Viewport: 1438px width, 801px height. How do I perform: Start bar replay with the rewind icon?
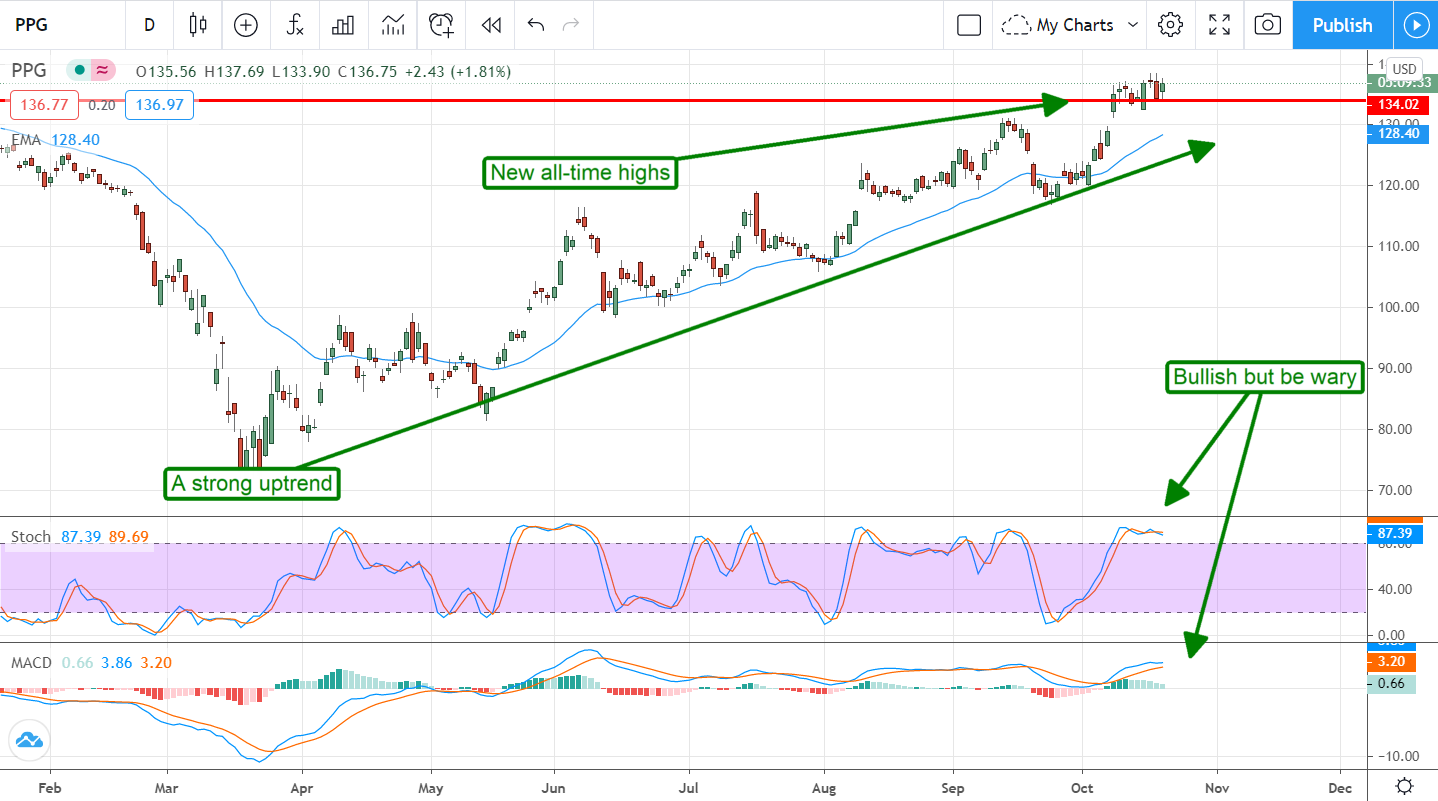(490, 25)
